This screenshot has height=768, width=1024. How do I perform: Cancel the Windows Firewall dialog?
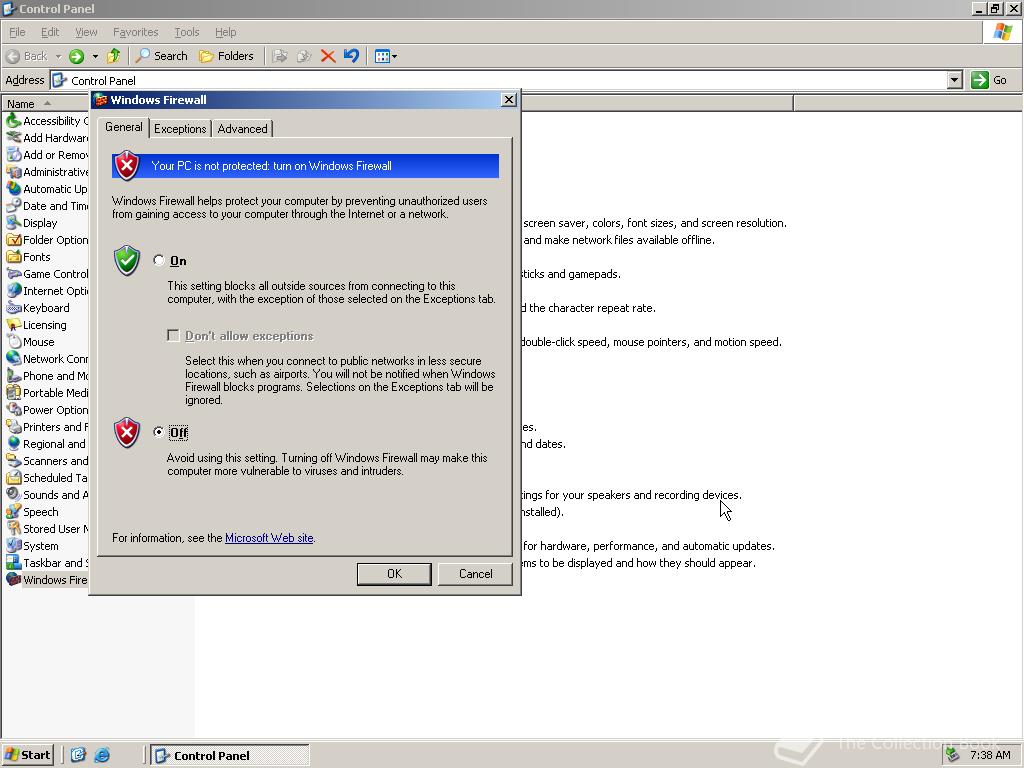pos(475,573)
